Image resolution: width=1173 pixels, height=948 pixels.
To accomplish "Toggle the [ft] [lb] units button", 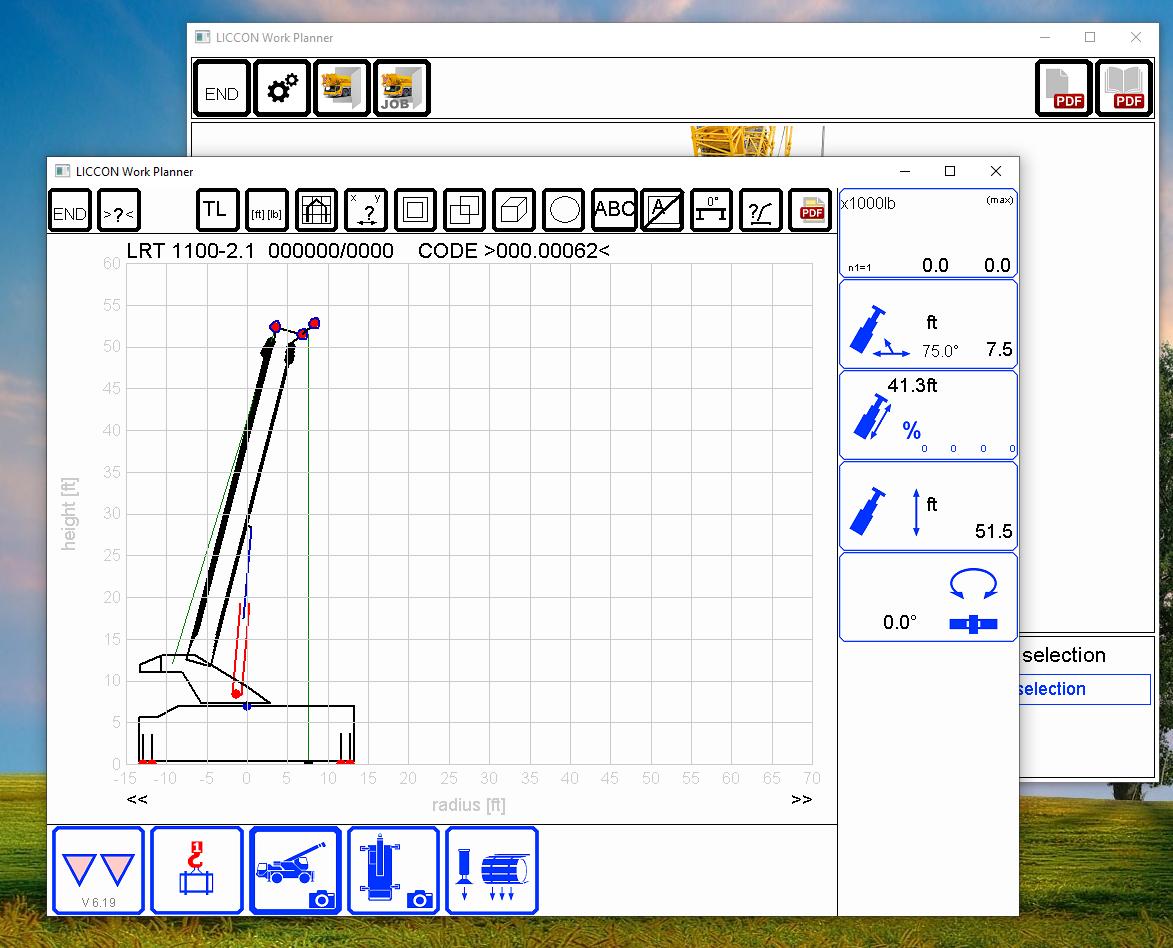I will coord(267,210).
